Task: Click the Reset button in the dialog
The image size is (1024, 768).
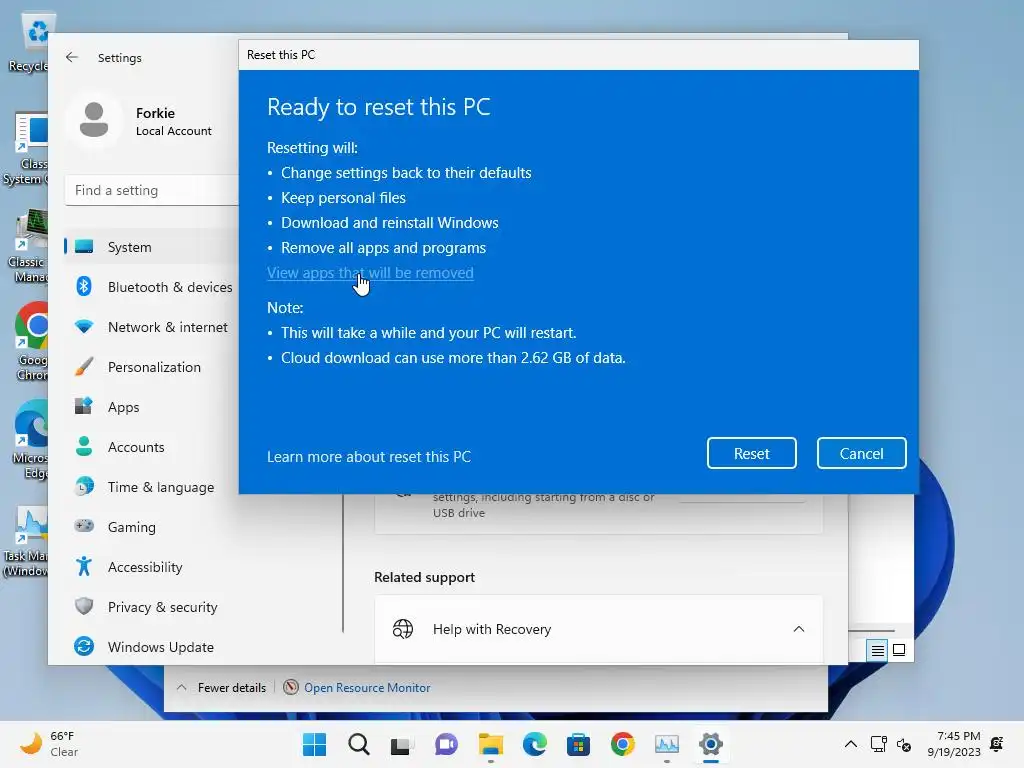Action: coord(751,453)
